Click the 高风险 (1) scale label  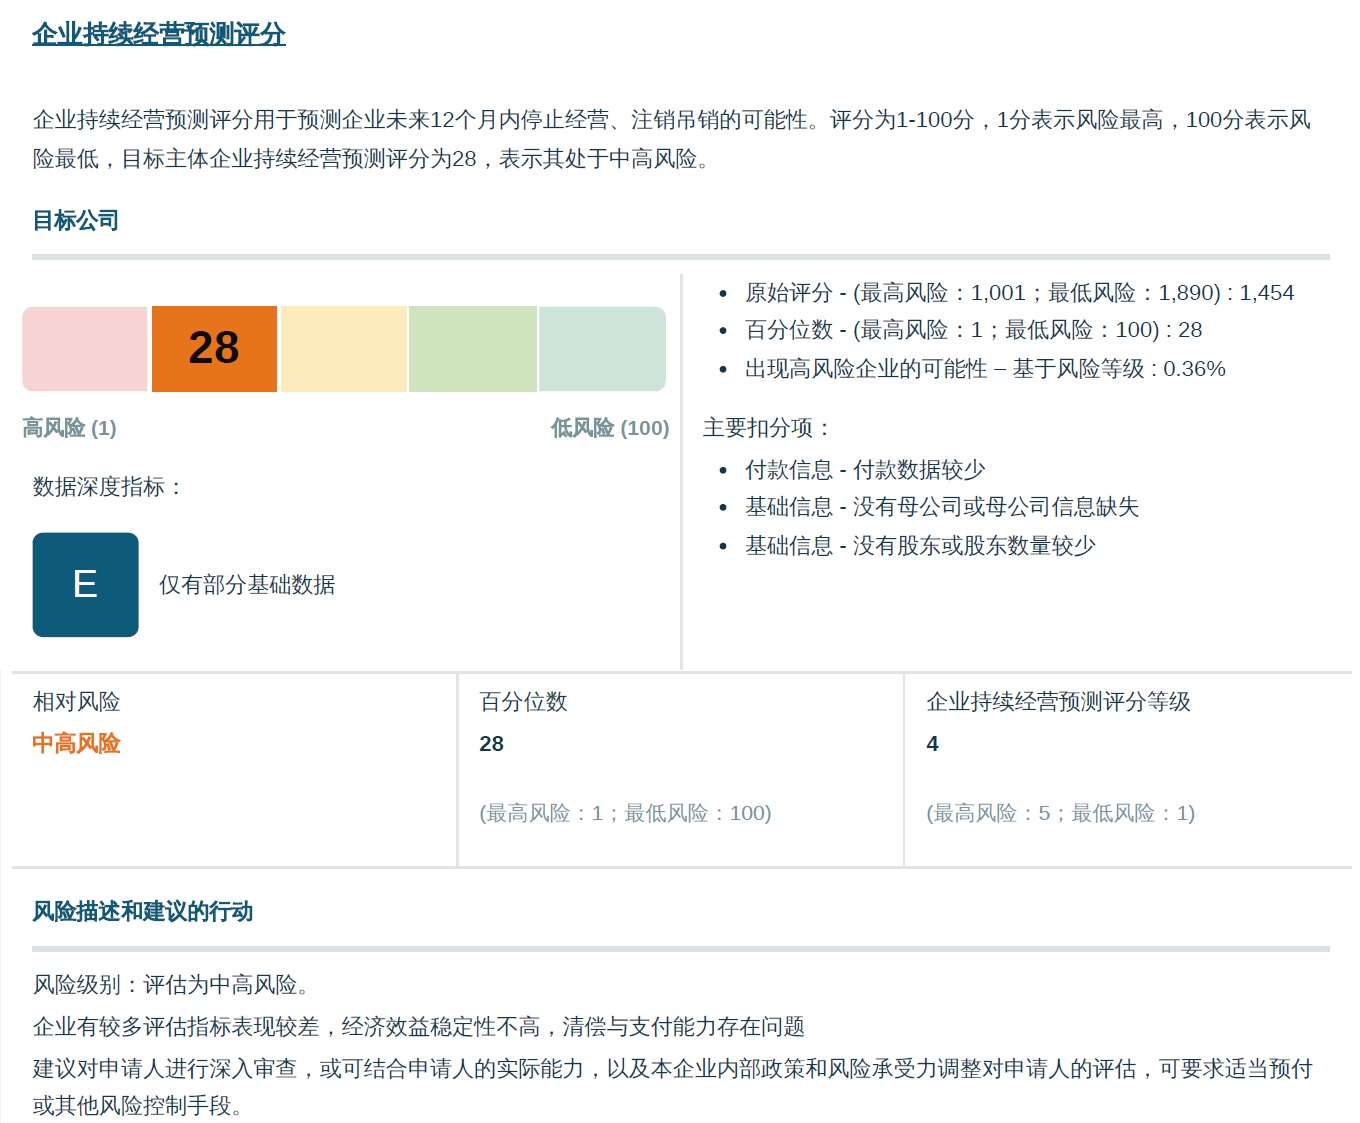(x=69, y=428)
